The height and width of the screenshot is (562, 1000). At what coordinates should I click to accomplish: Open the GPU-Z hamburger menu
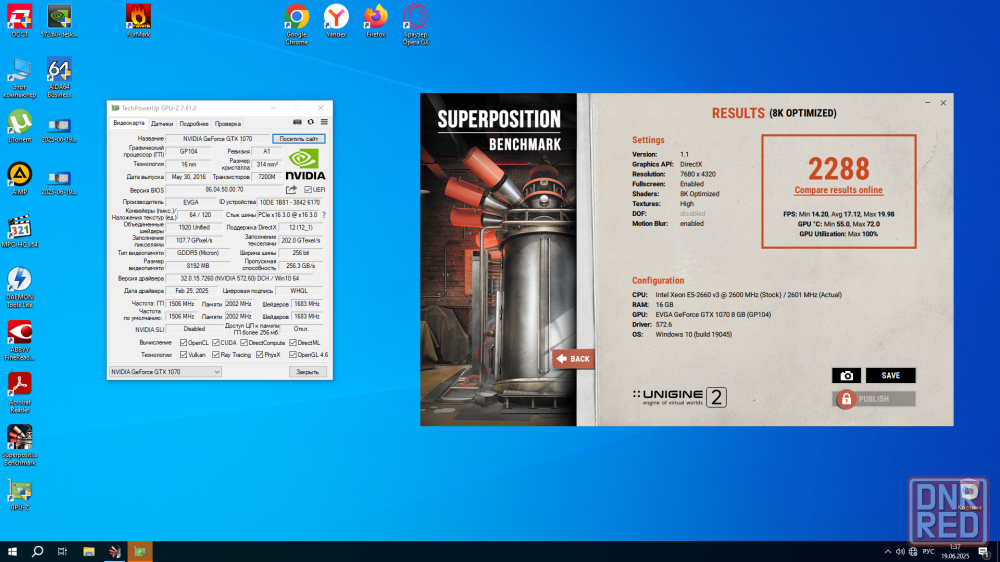pyautogui.click(x=324, y=122)
